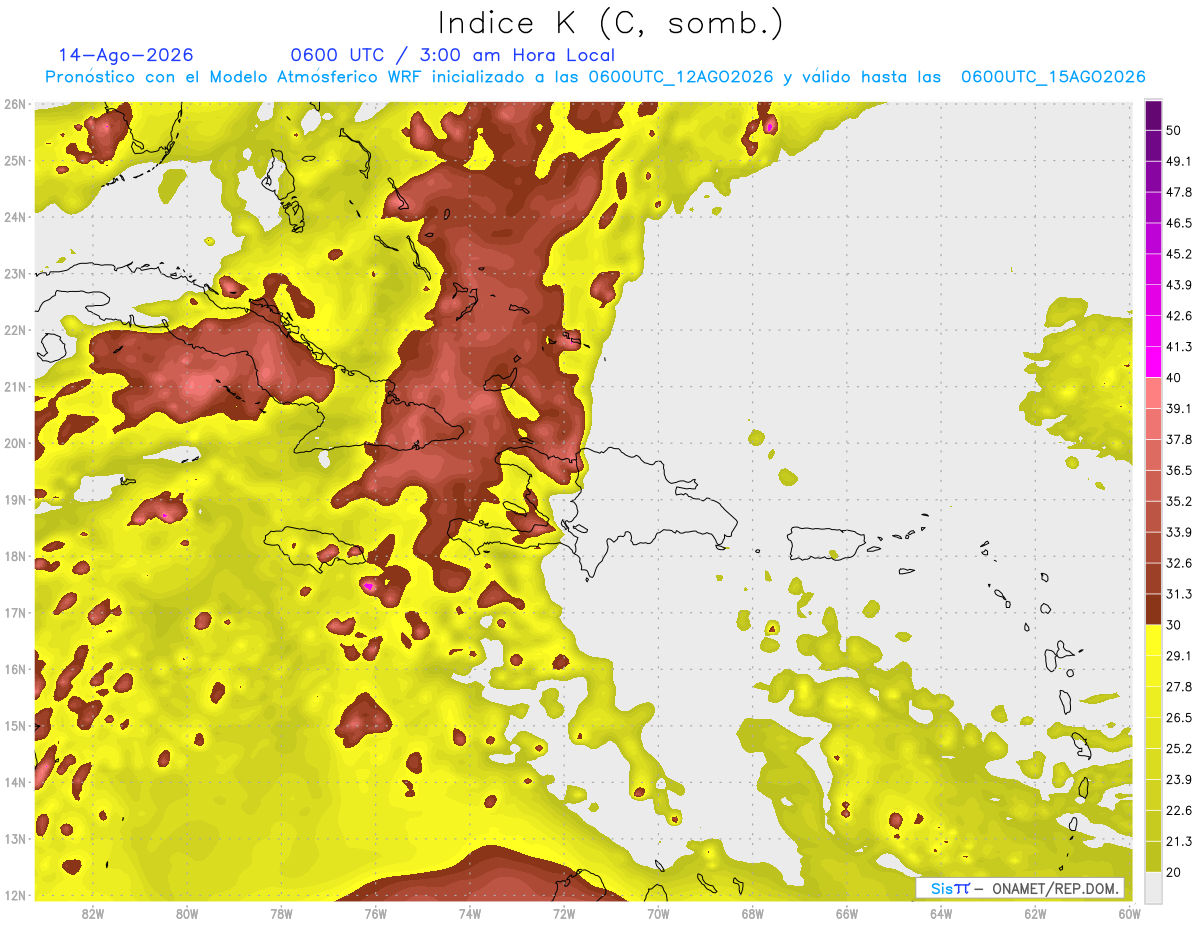The width and height of the screenshot is (1200, 927).
Task: Click the colorbar value "23.9"
Action: tap(1179, 780)
